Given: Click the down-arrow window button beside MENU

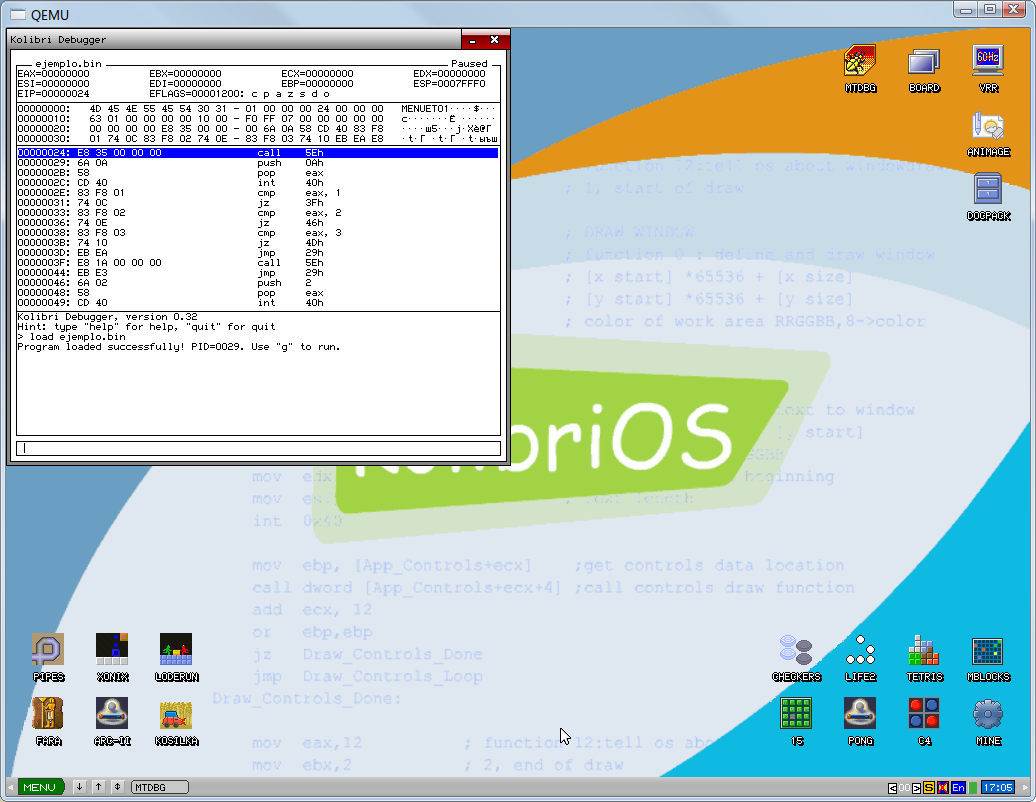Looking at the screenshot, I should [80, 787].
